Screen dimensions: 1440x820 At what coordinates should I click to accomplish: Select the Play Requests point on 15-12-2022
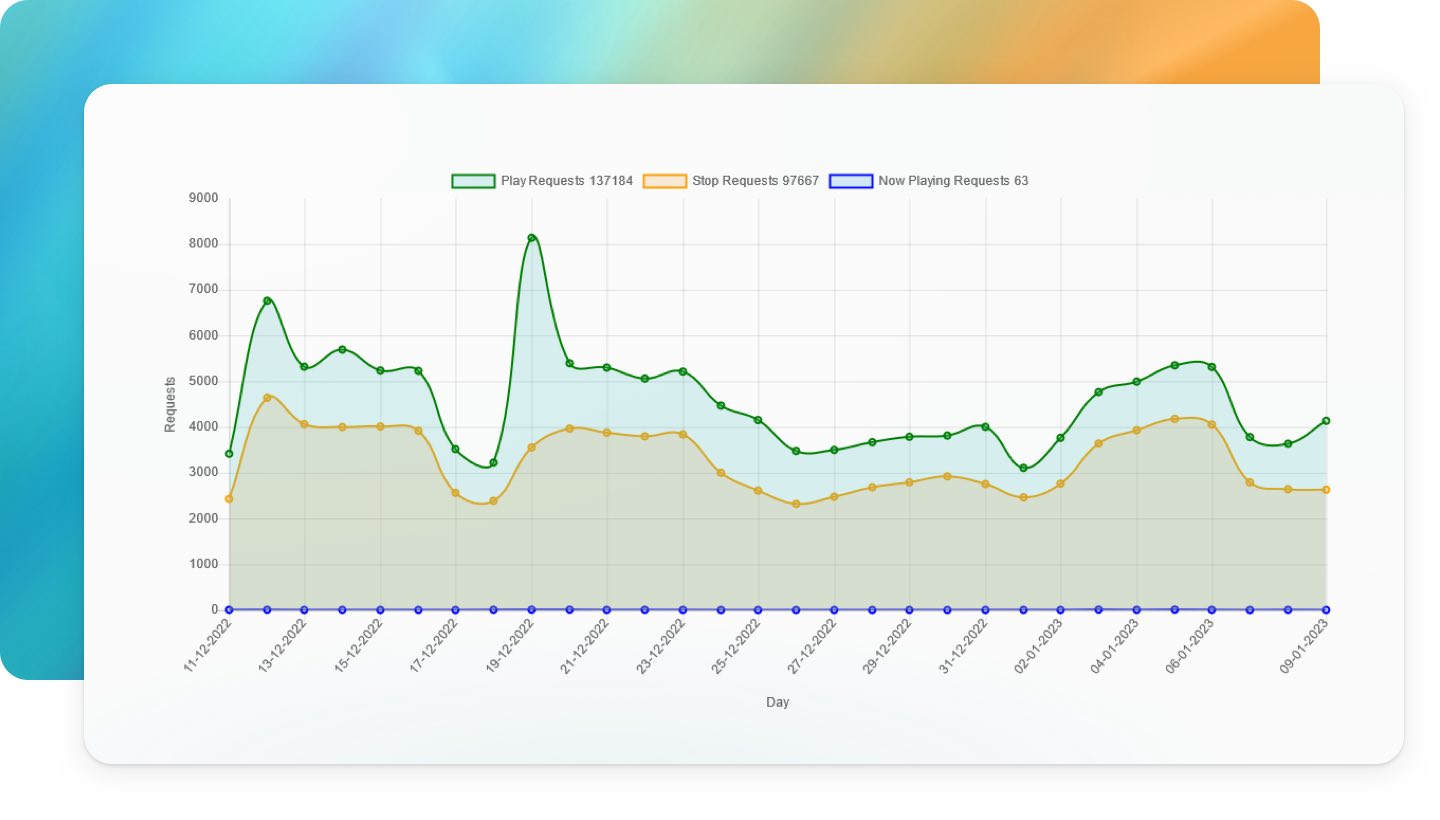point(380,371)
